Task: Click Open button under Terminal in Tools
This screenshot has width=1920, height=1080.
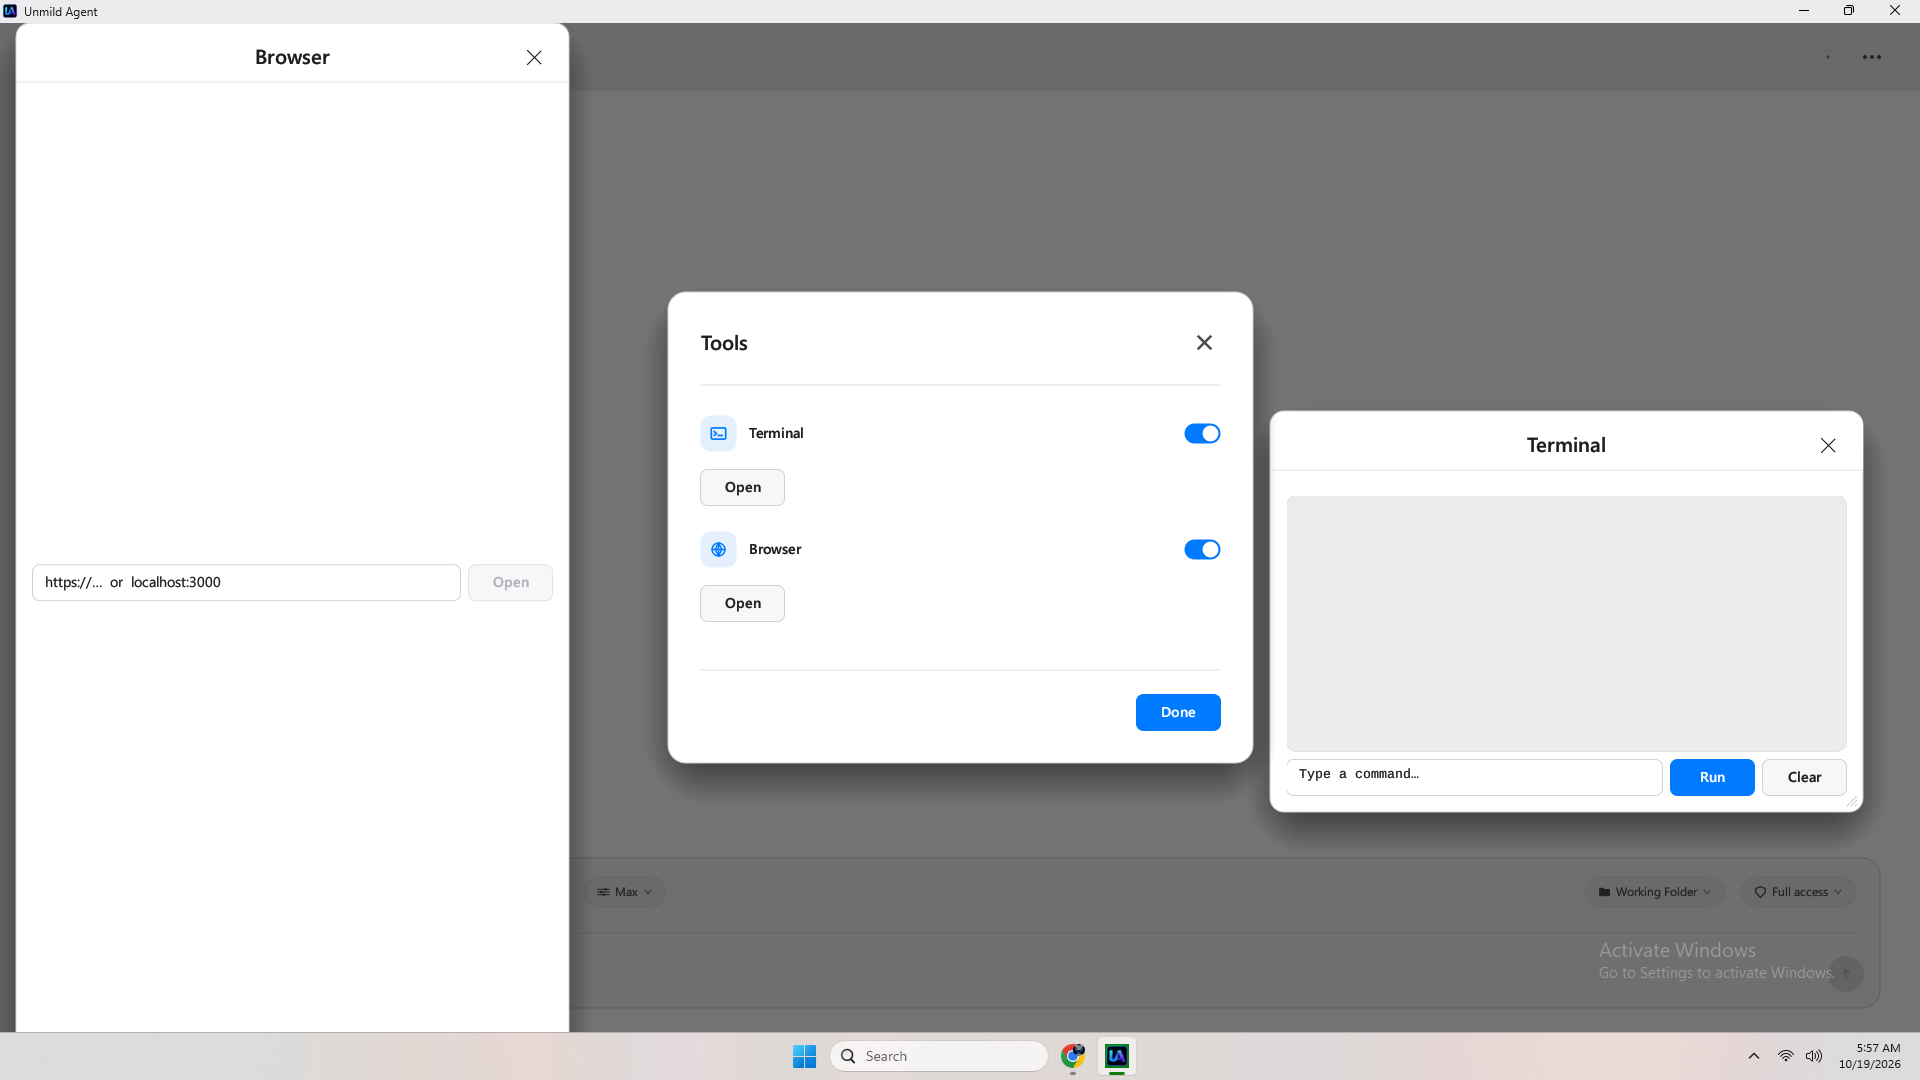Action: [x=742, y=487]
